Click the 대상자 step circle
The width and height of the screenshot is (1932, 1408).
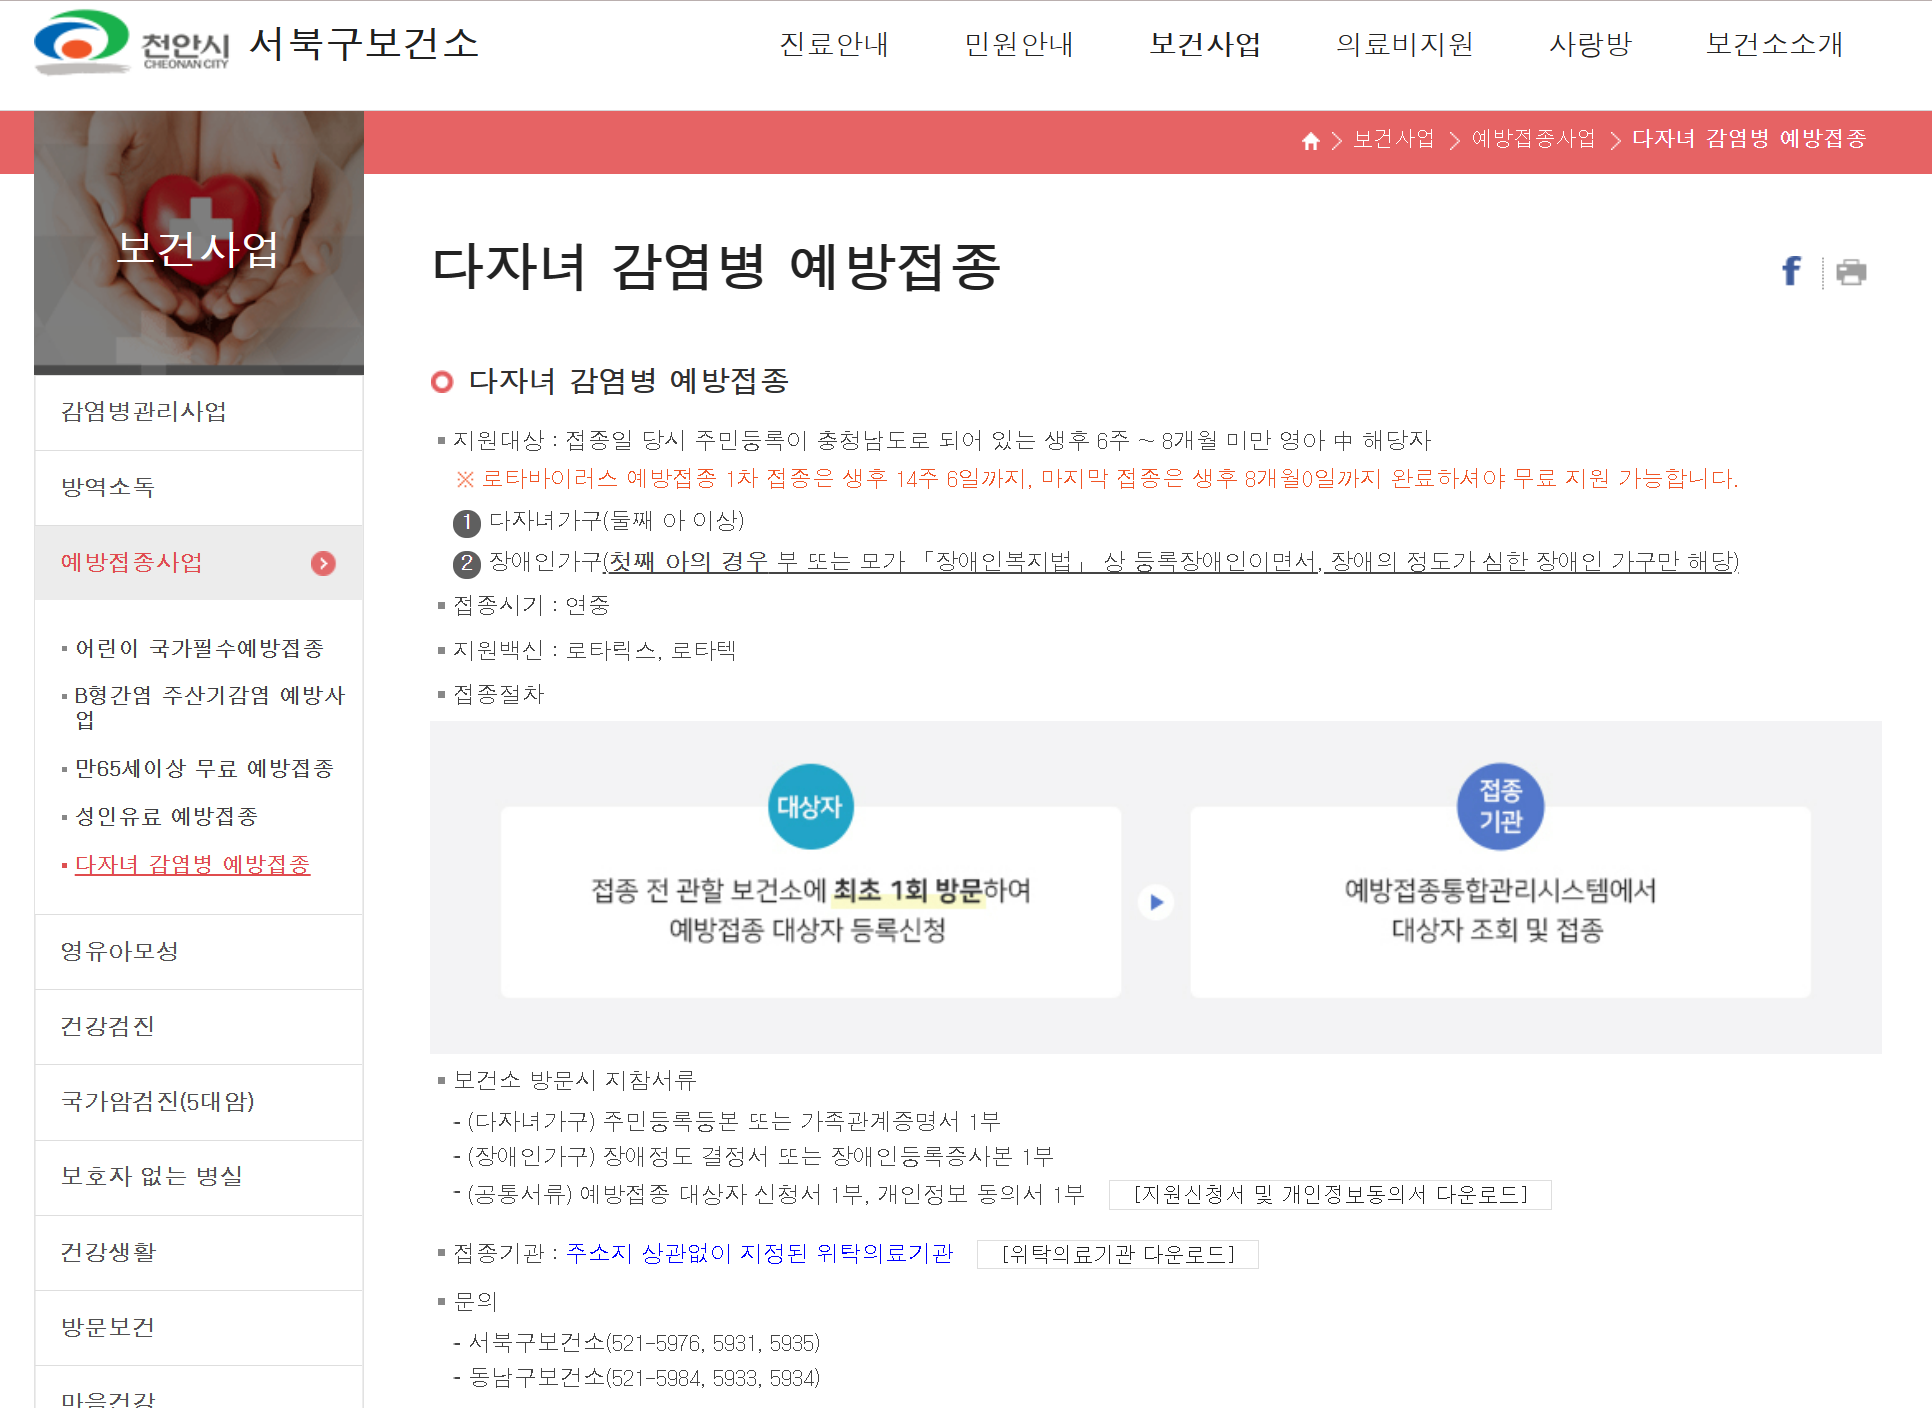(811, 807)
